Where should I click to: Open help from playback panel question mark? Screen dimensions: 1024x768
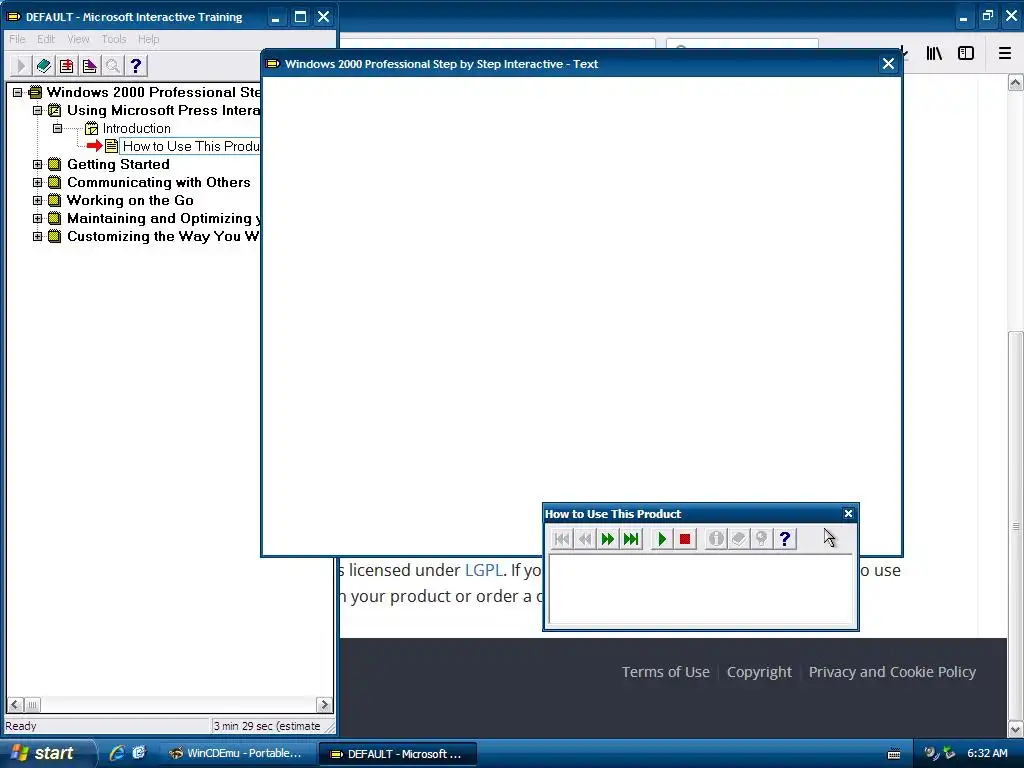(x=785, y=539)
